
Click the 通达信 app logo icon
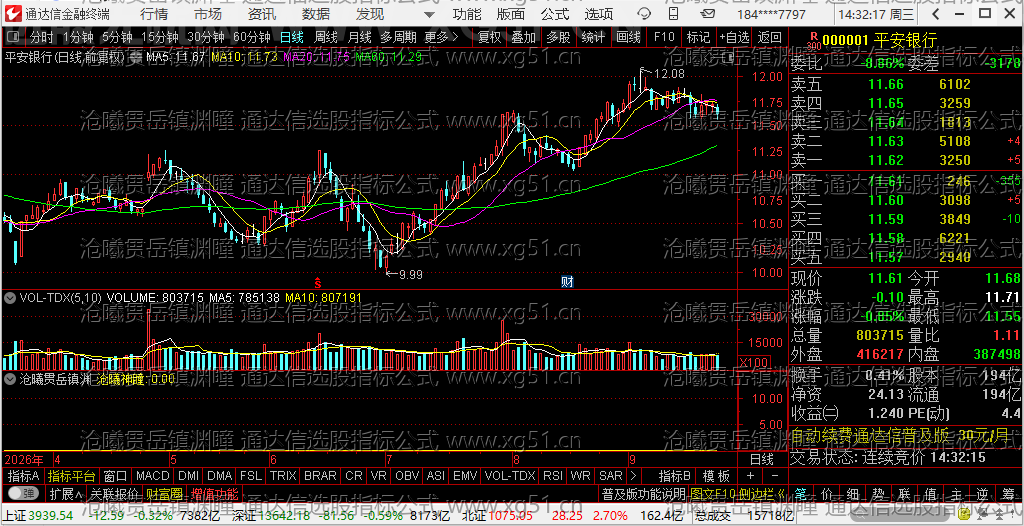(x=13, y=14)
